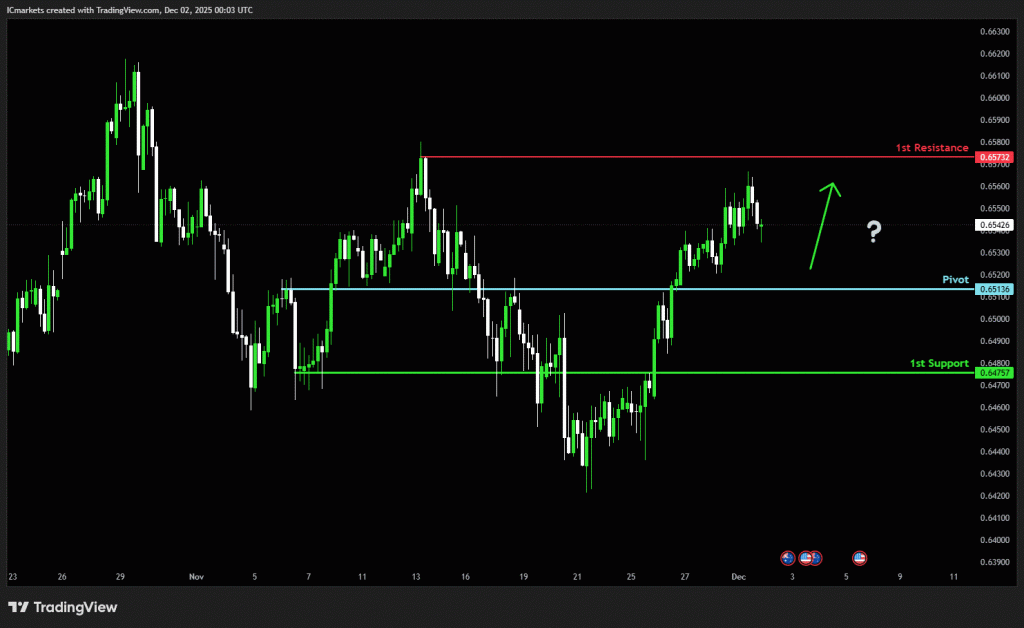Image resolution: width=1024 pixels, height=628 pixels.
Task: Click the "Pivot" text label
Action: pyautogui.click(x=955, y=280)
